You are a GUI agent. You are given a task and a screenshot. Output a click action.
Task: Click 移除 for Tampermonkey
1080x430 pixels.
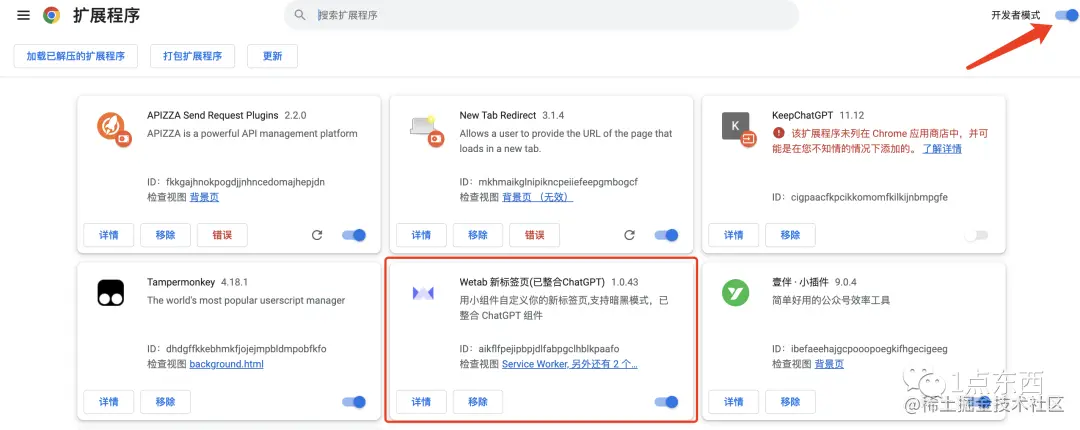coord(165,402)
